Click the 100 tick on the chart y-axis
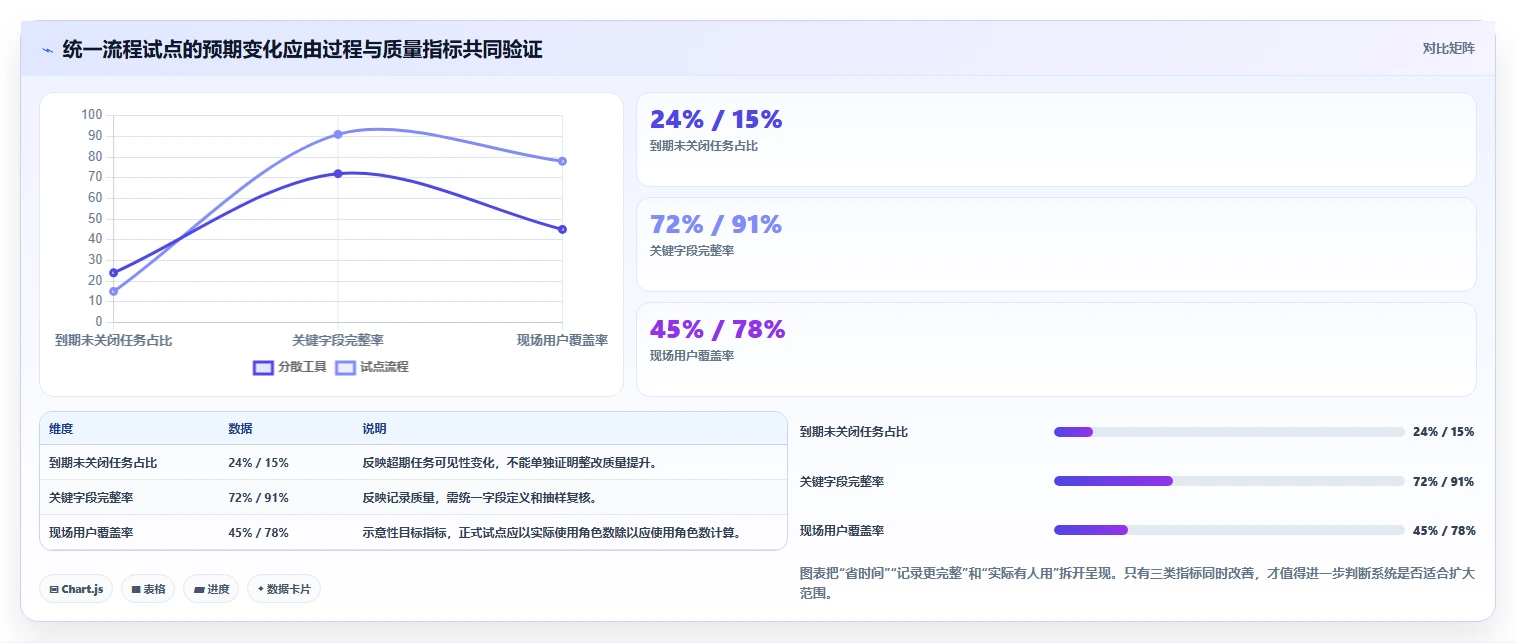1516x643 pixels. [92, 115]
